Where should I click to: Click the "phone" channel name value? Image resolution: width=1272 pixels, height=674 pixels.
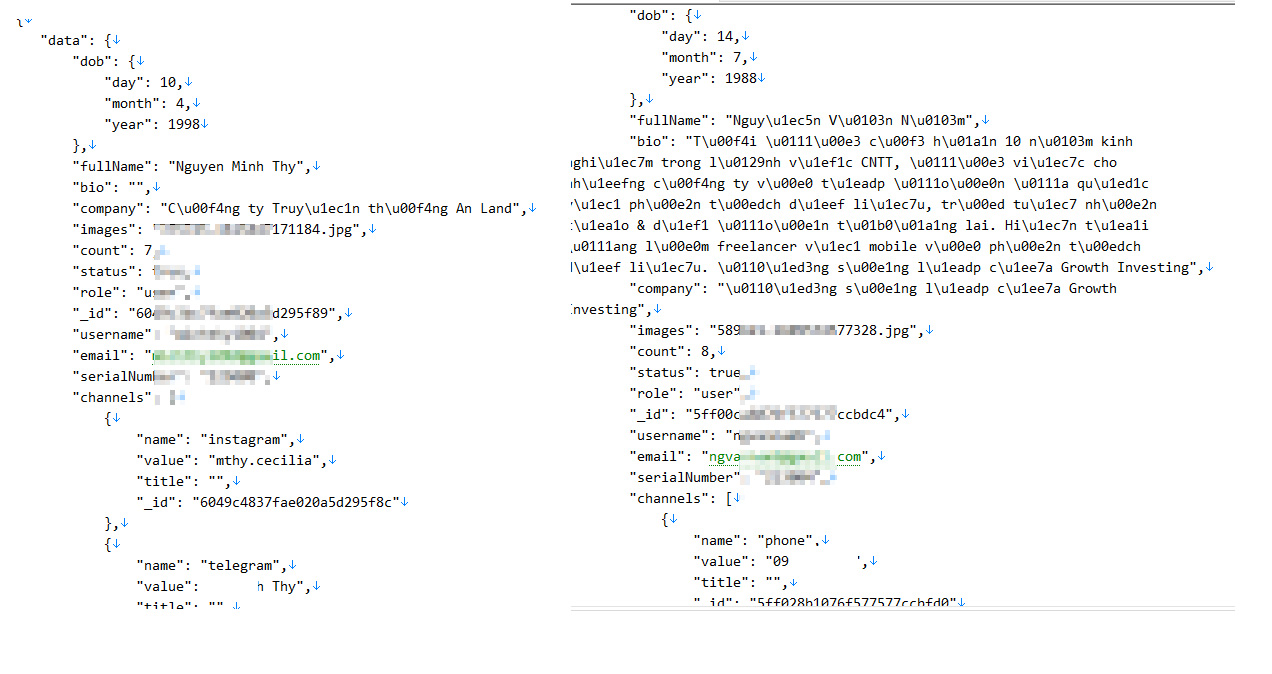[x=785, y=541]
